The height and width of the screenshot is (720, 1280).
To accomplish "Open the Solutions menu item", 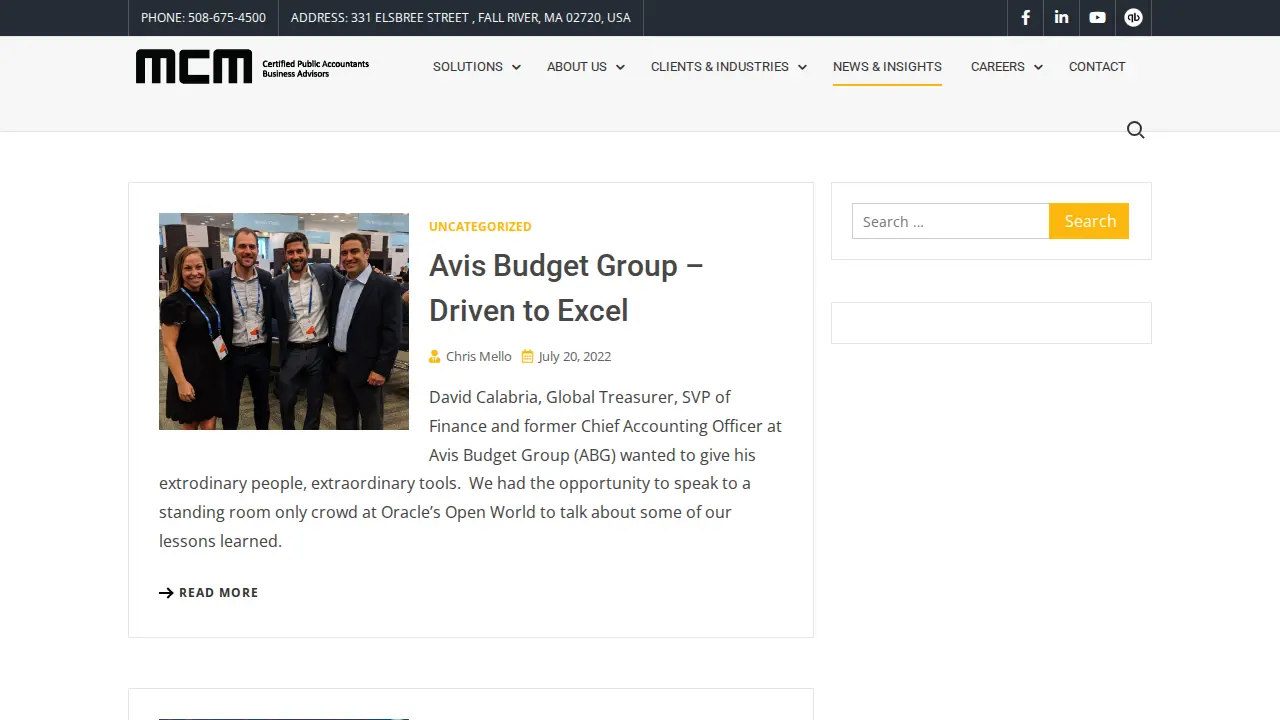I will coord(468,67).
